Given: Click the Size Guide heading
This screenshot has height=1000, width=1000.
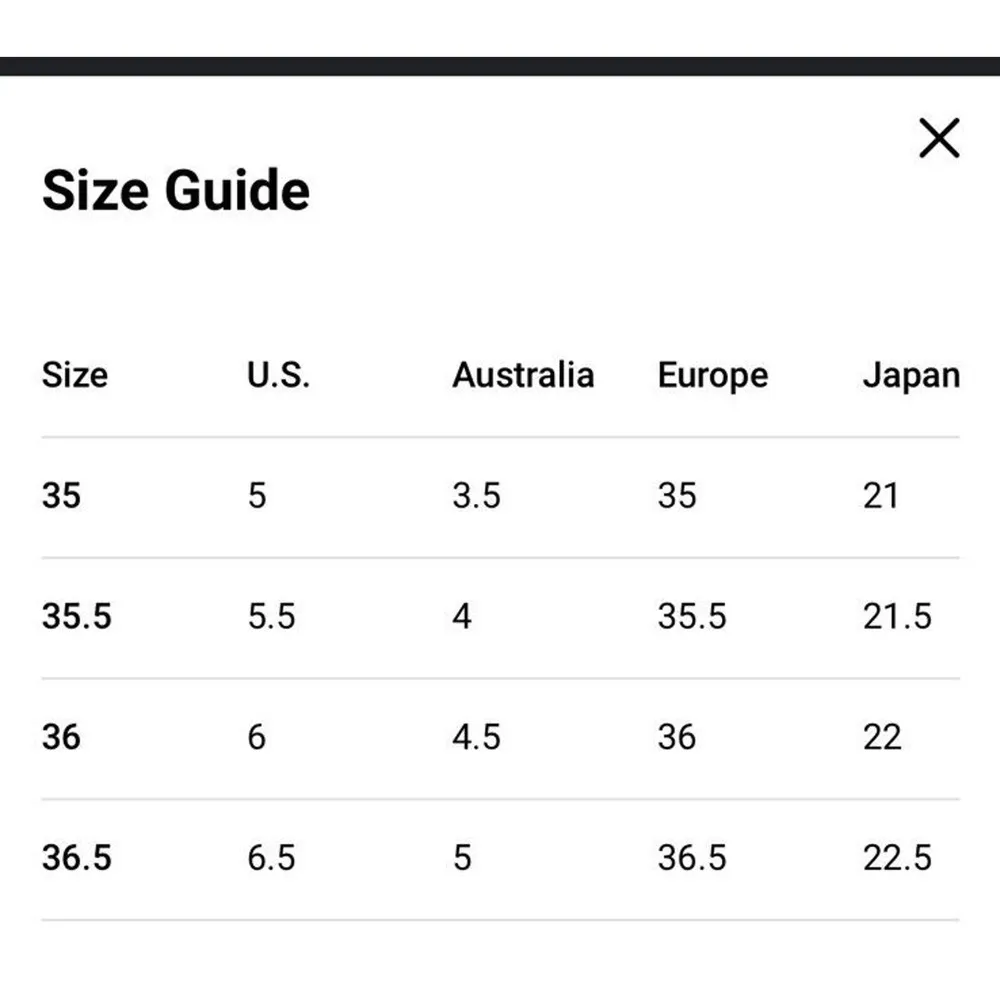Looking at the screenshot, I should [176, 190].
